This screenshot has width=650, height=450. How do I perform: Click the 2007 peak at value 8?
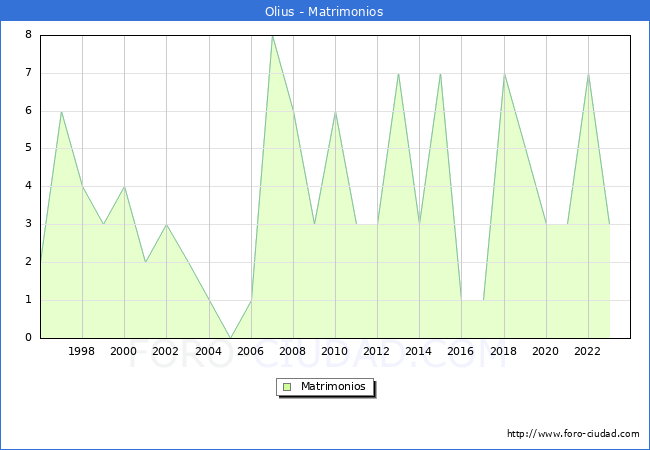click(x=272, y=36)
